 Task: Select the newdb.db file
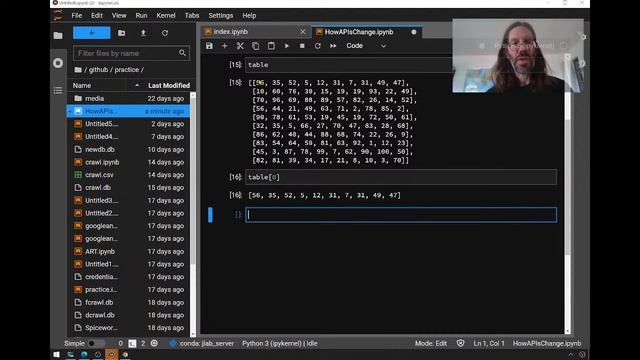[x=128, y=149]
